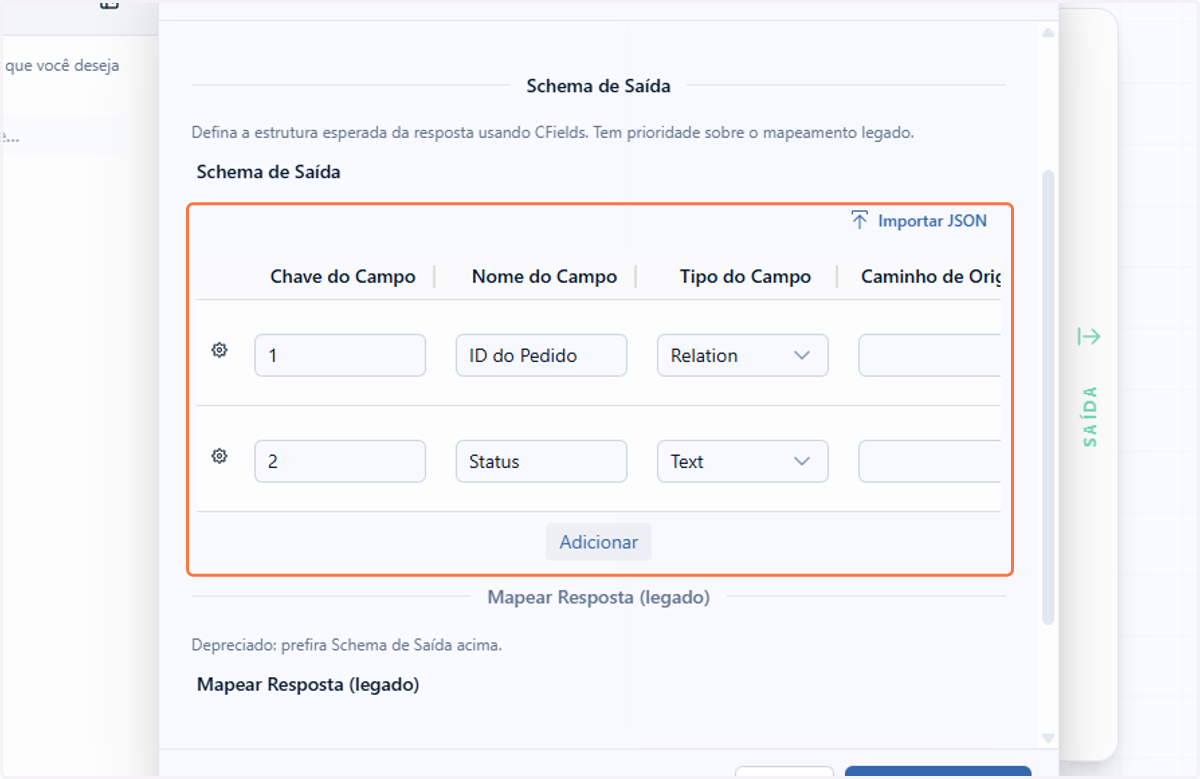Click the Mapear Resposta (legado) section divider title

click(x=598, y=597)
